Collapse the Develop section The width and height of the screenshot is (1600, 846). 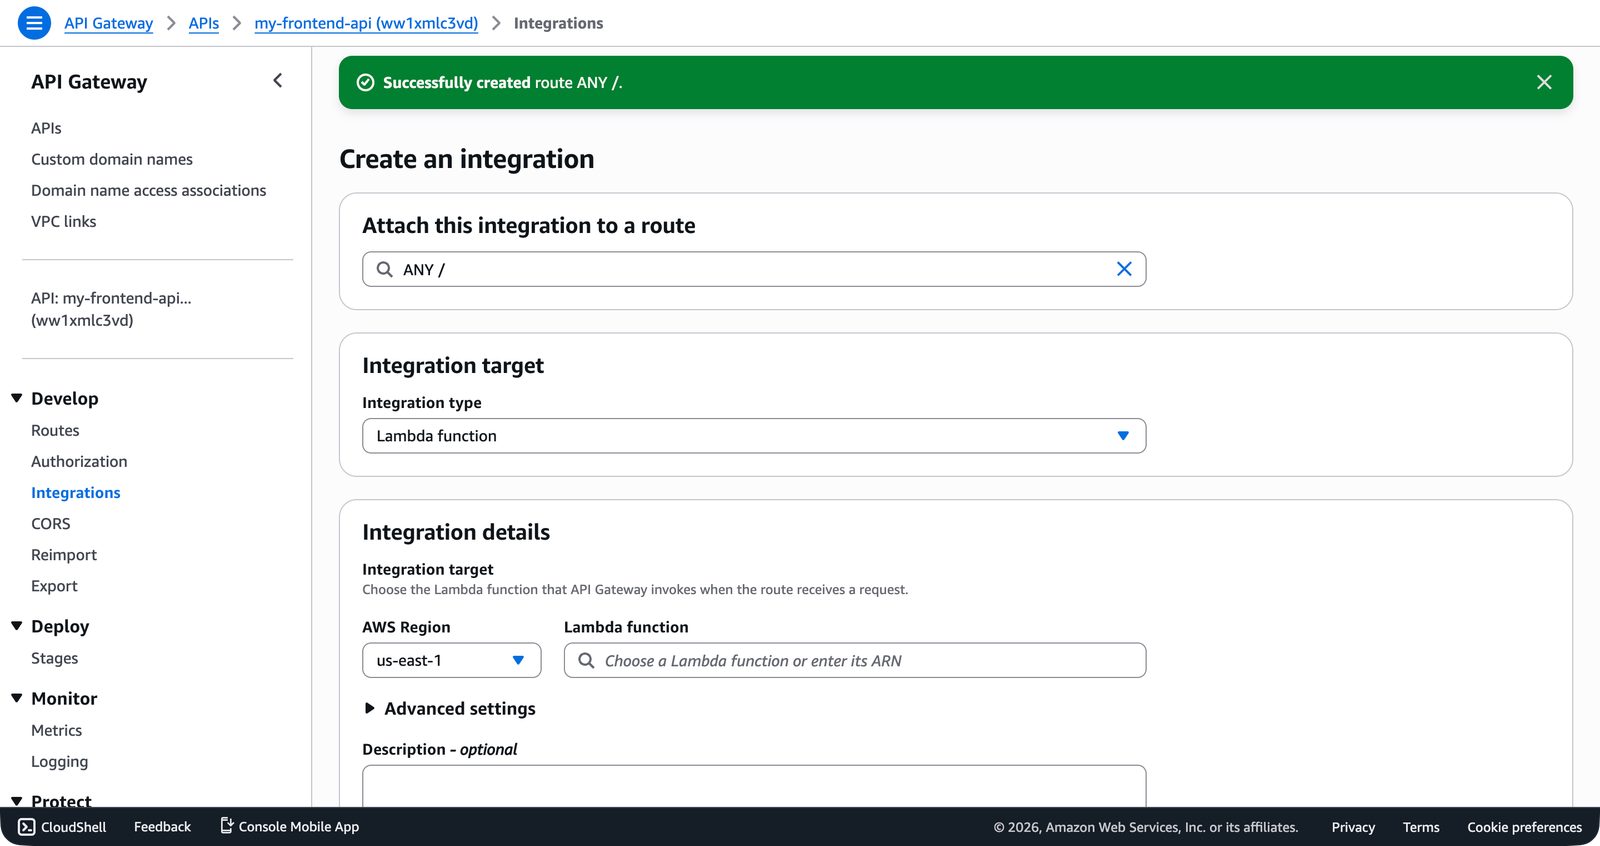click(x=17, y=398)
